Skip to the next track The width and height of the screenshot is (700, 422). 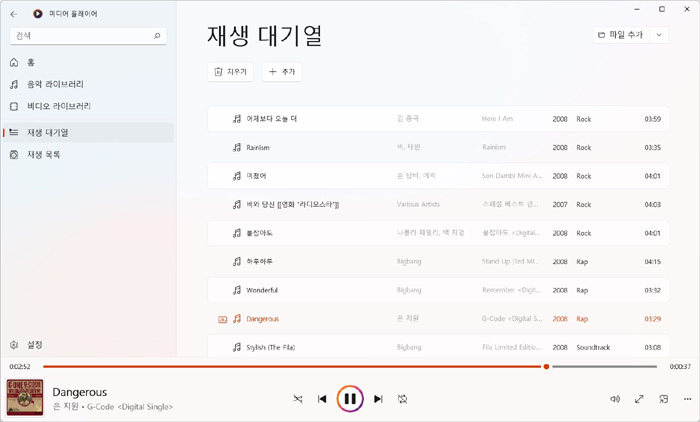pyautogui.click(x=378, y=399)
